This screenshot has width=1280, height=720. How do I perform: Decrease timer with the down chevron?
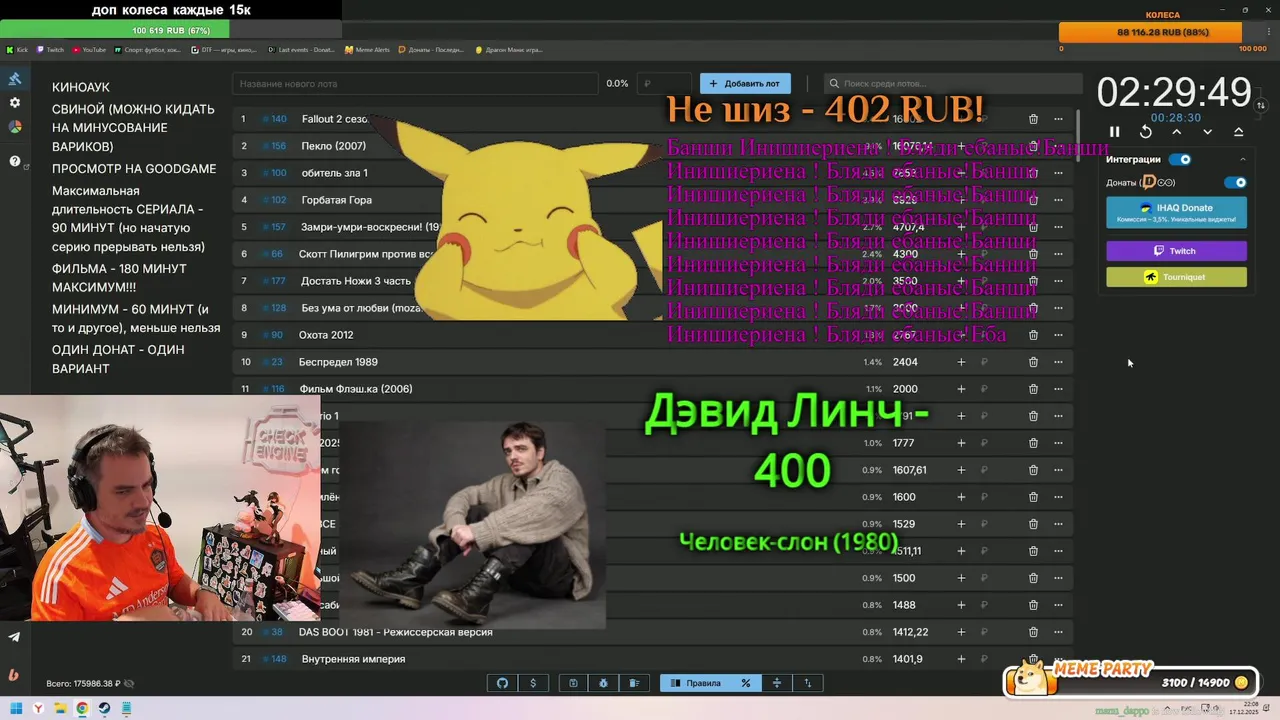click(x=1208, y=132)
